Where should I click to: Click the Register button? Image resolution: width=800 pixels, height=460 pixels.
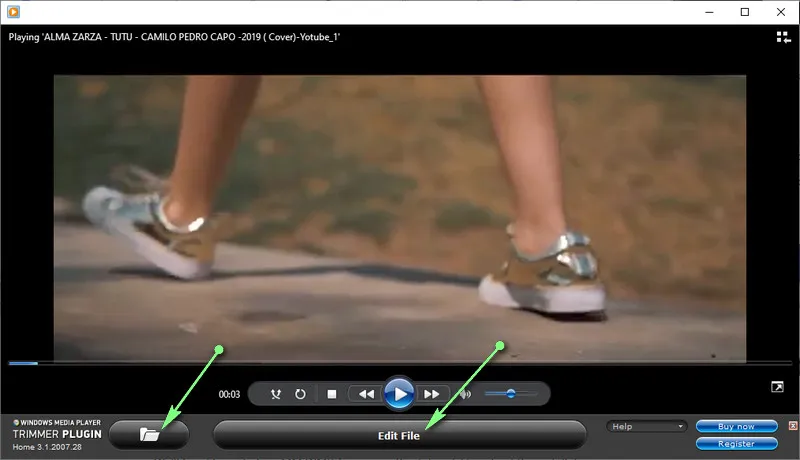pos(736,443)
